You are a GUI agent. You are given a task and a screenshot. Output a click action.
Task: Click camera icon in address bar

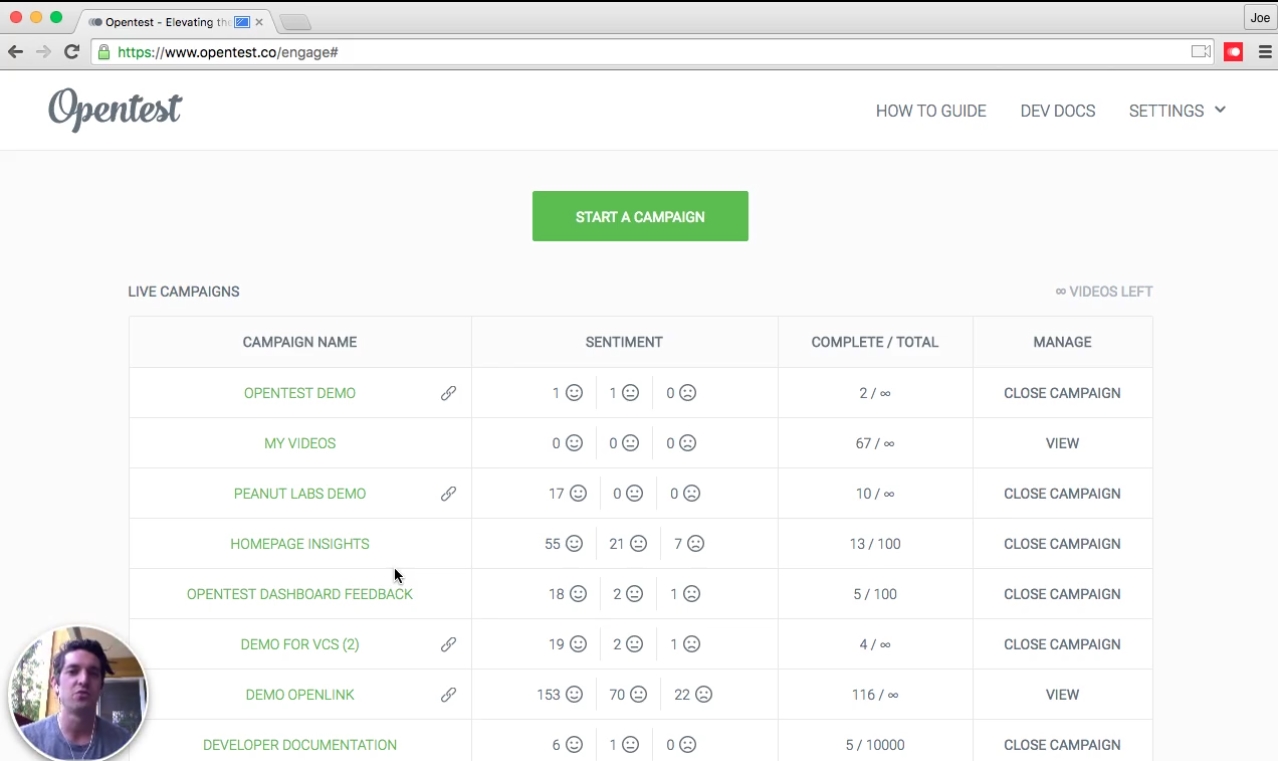[x=1201, y=52]
